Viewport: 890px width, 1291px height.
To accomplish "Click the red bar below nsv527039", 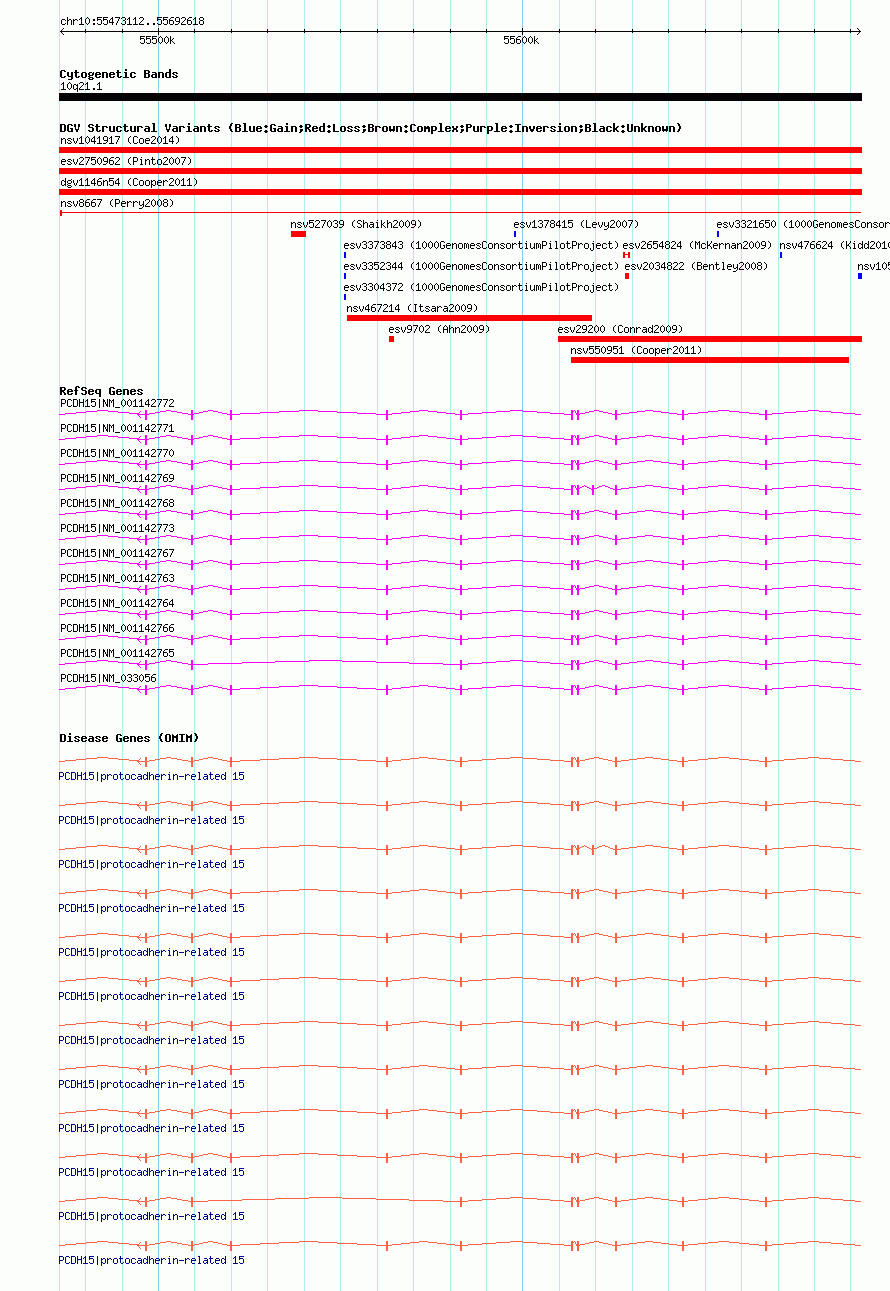I will pos(298,234).
